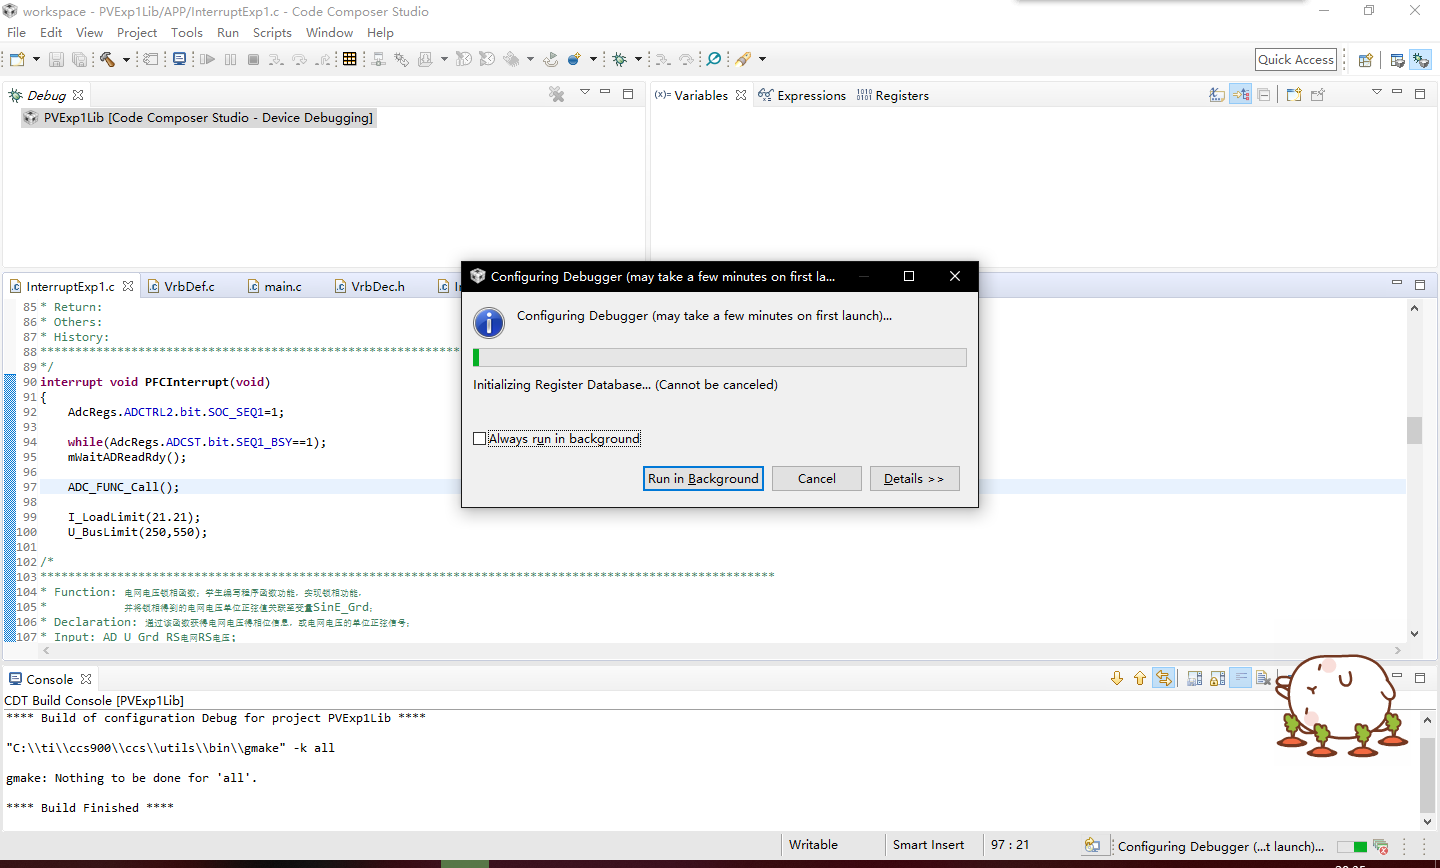Click the Skip All Breakpoints icon
This screenshot has height=868, width=1440.
[713, 59]
